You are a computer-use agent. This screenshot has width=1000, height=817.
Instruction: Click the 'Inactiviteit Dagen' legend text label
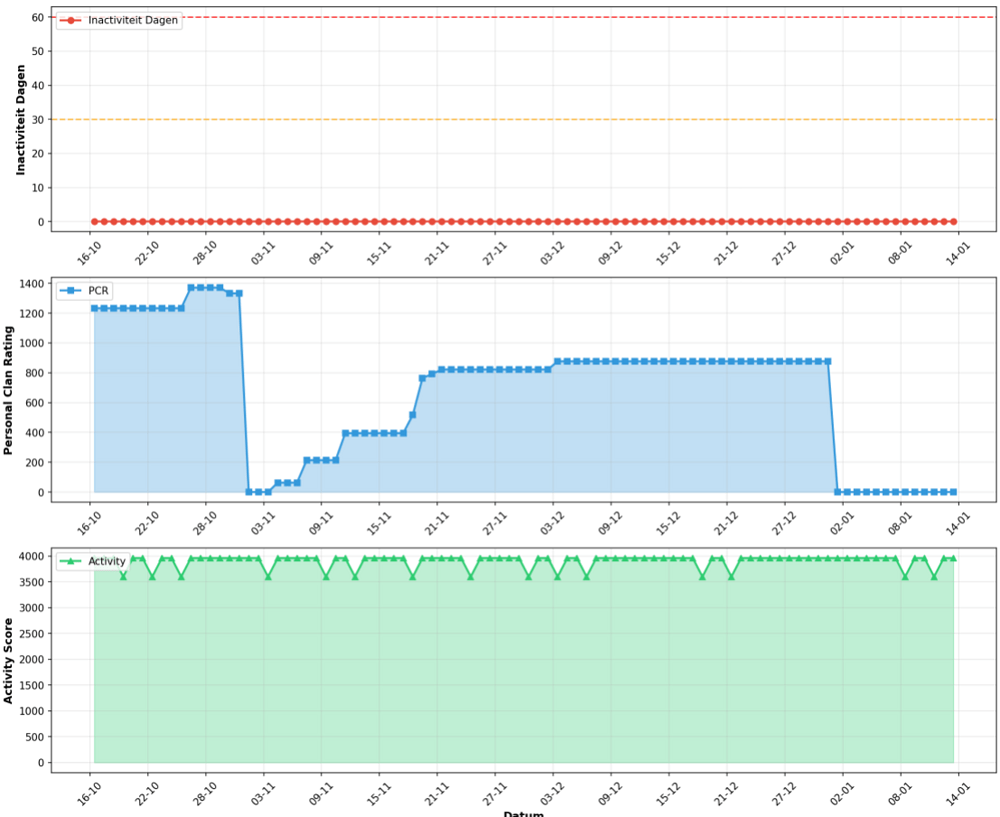(134, 20)
